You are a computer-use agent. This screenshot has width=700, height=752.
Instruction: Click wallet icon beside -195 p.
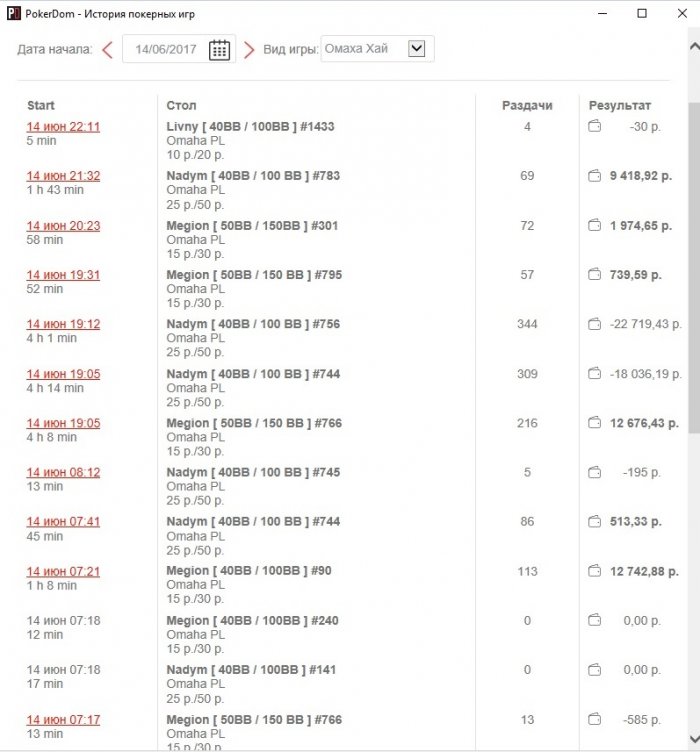[x=595, y=472]
